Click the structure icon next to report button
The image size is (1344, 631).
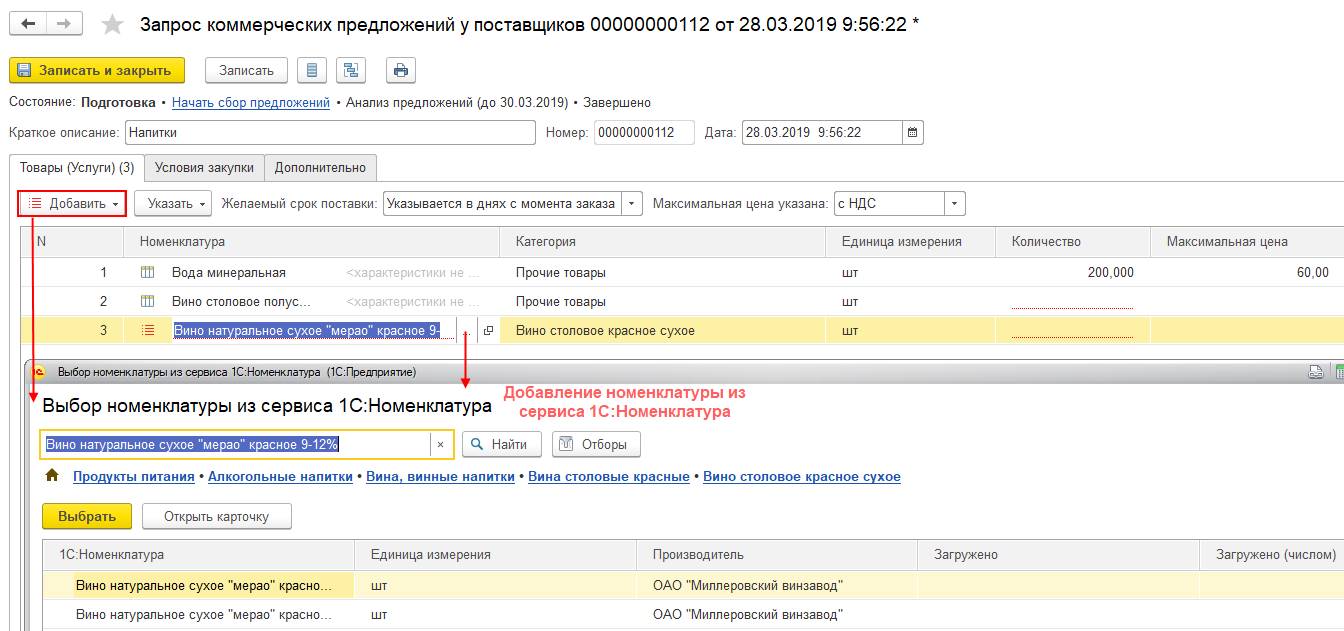click(351, 70)
